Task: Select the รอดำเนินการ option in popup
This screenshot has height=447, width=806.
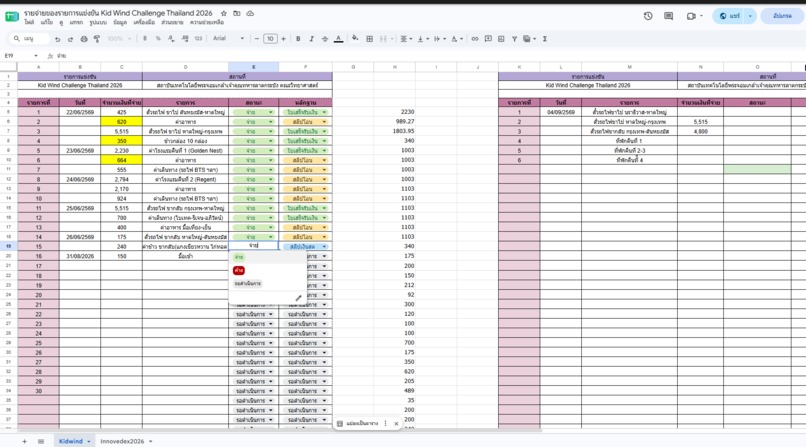Action: pyautogui.click(x=247, y=284)
